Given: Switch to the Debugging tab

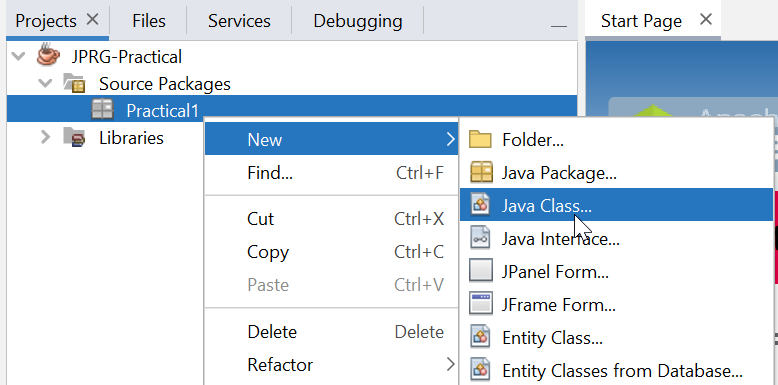Looking at the screenshot, I should [358, 21].
